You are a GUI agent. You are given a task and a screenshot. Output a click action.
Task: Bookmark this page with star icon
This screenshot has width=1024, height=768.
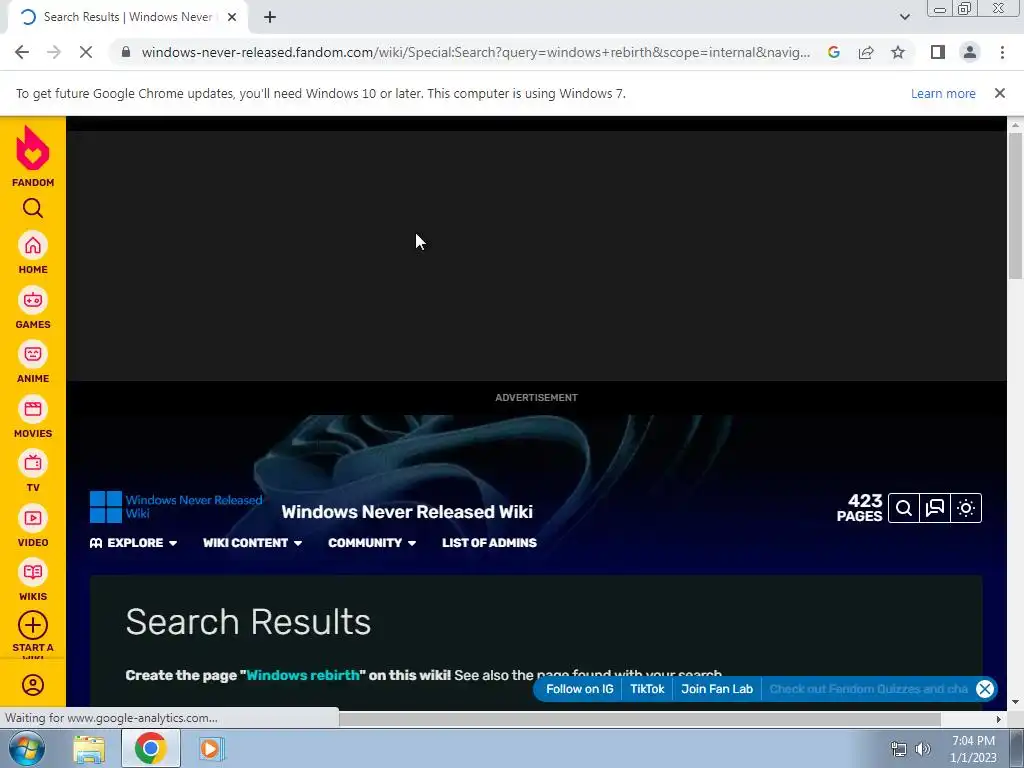898,52
